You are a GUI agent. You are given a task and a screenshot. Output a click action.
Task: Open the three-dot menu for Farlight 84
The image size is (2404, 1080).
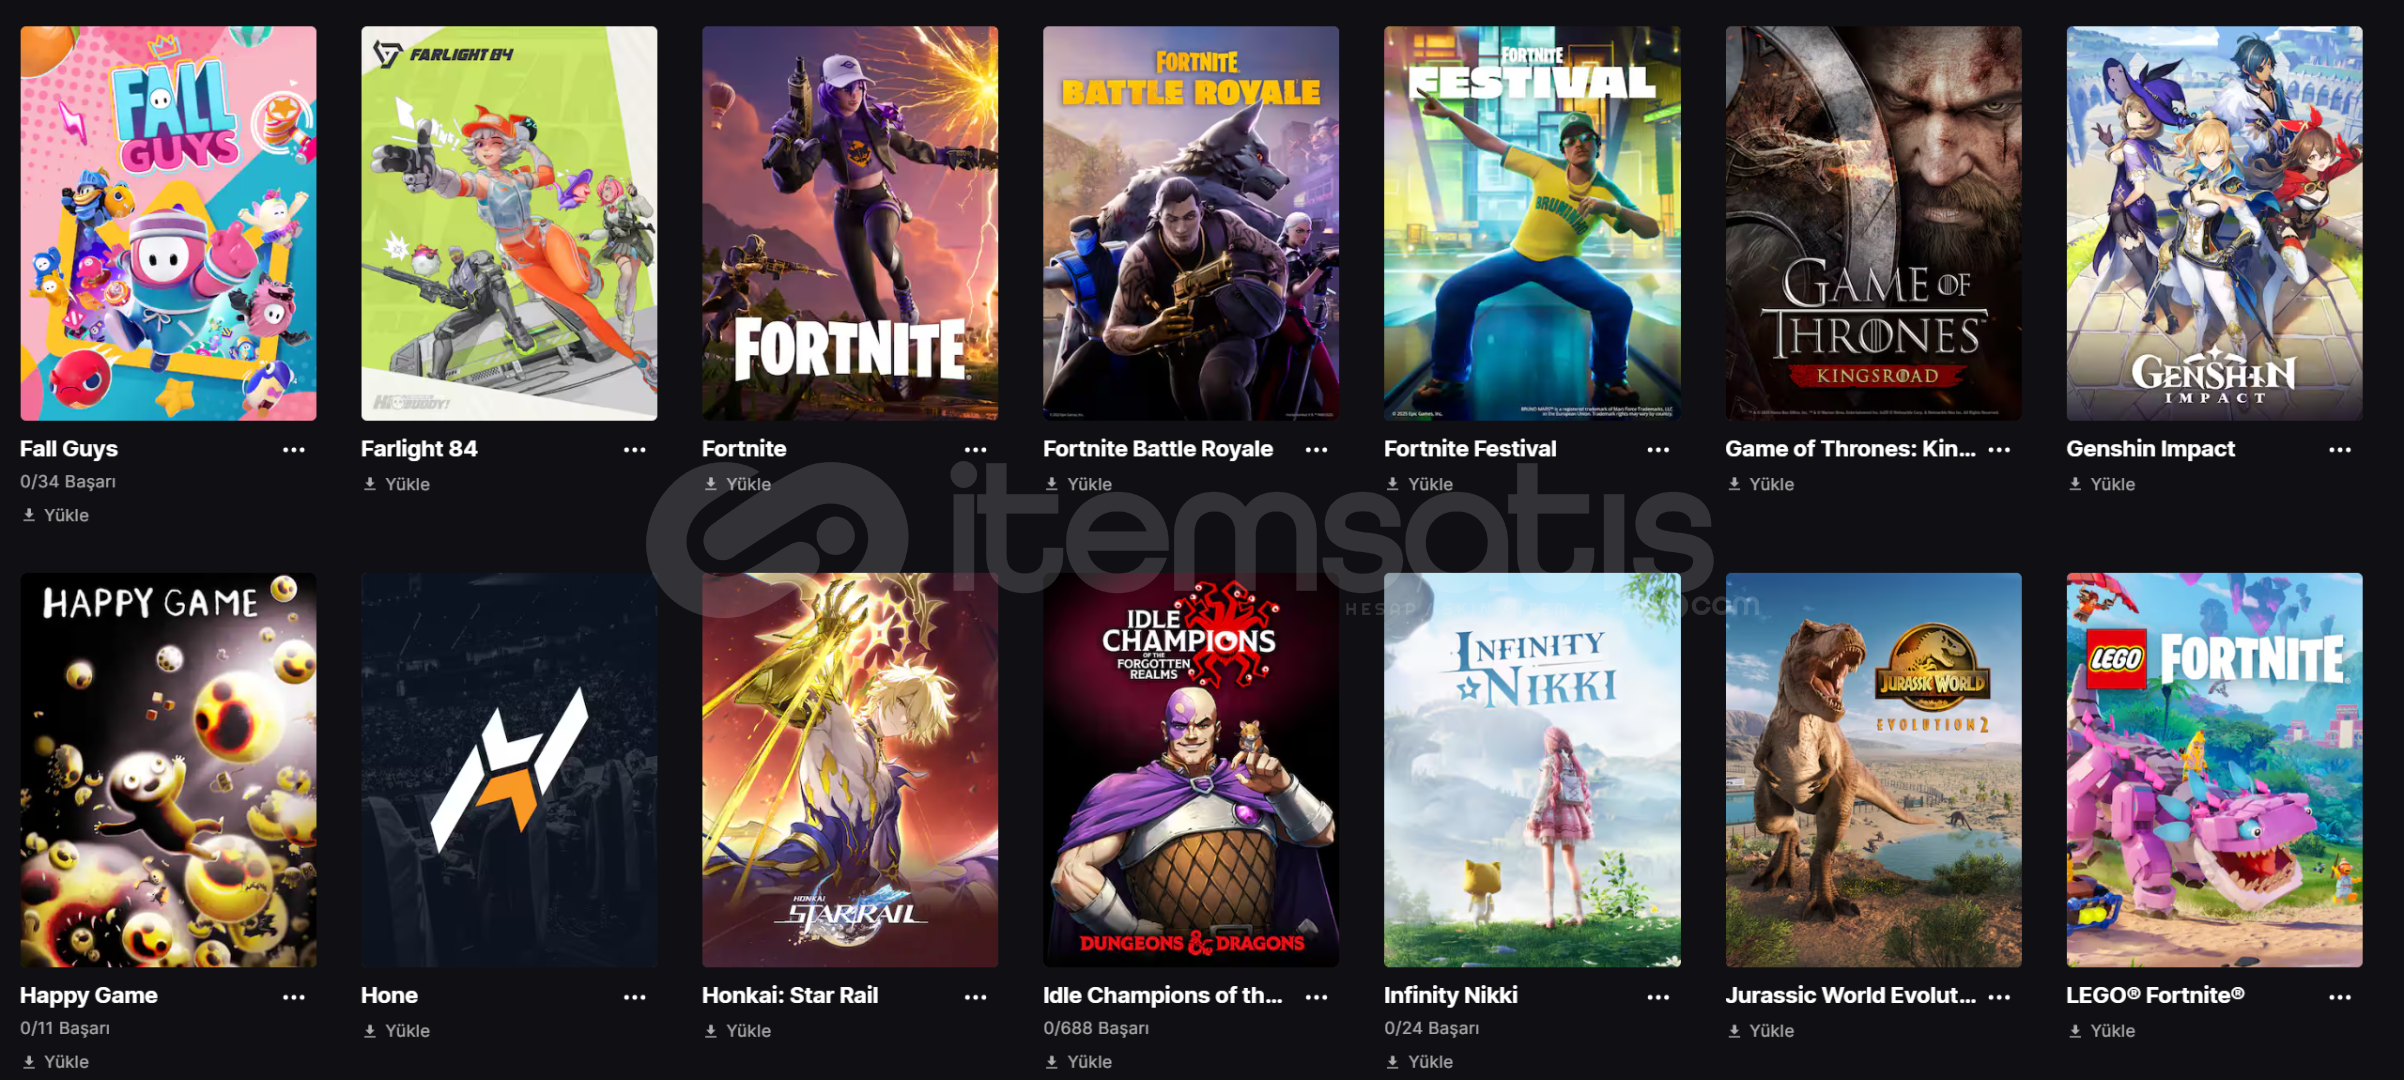[634, 450]
